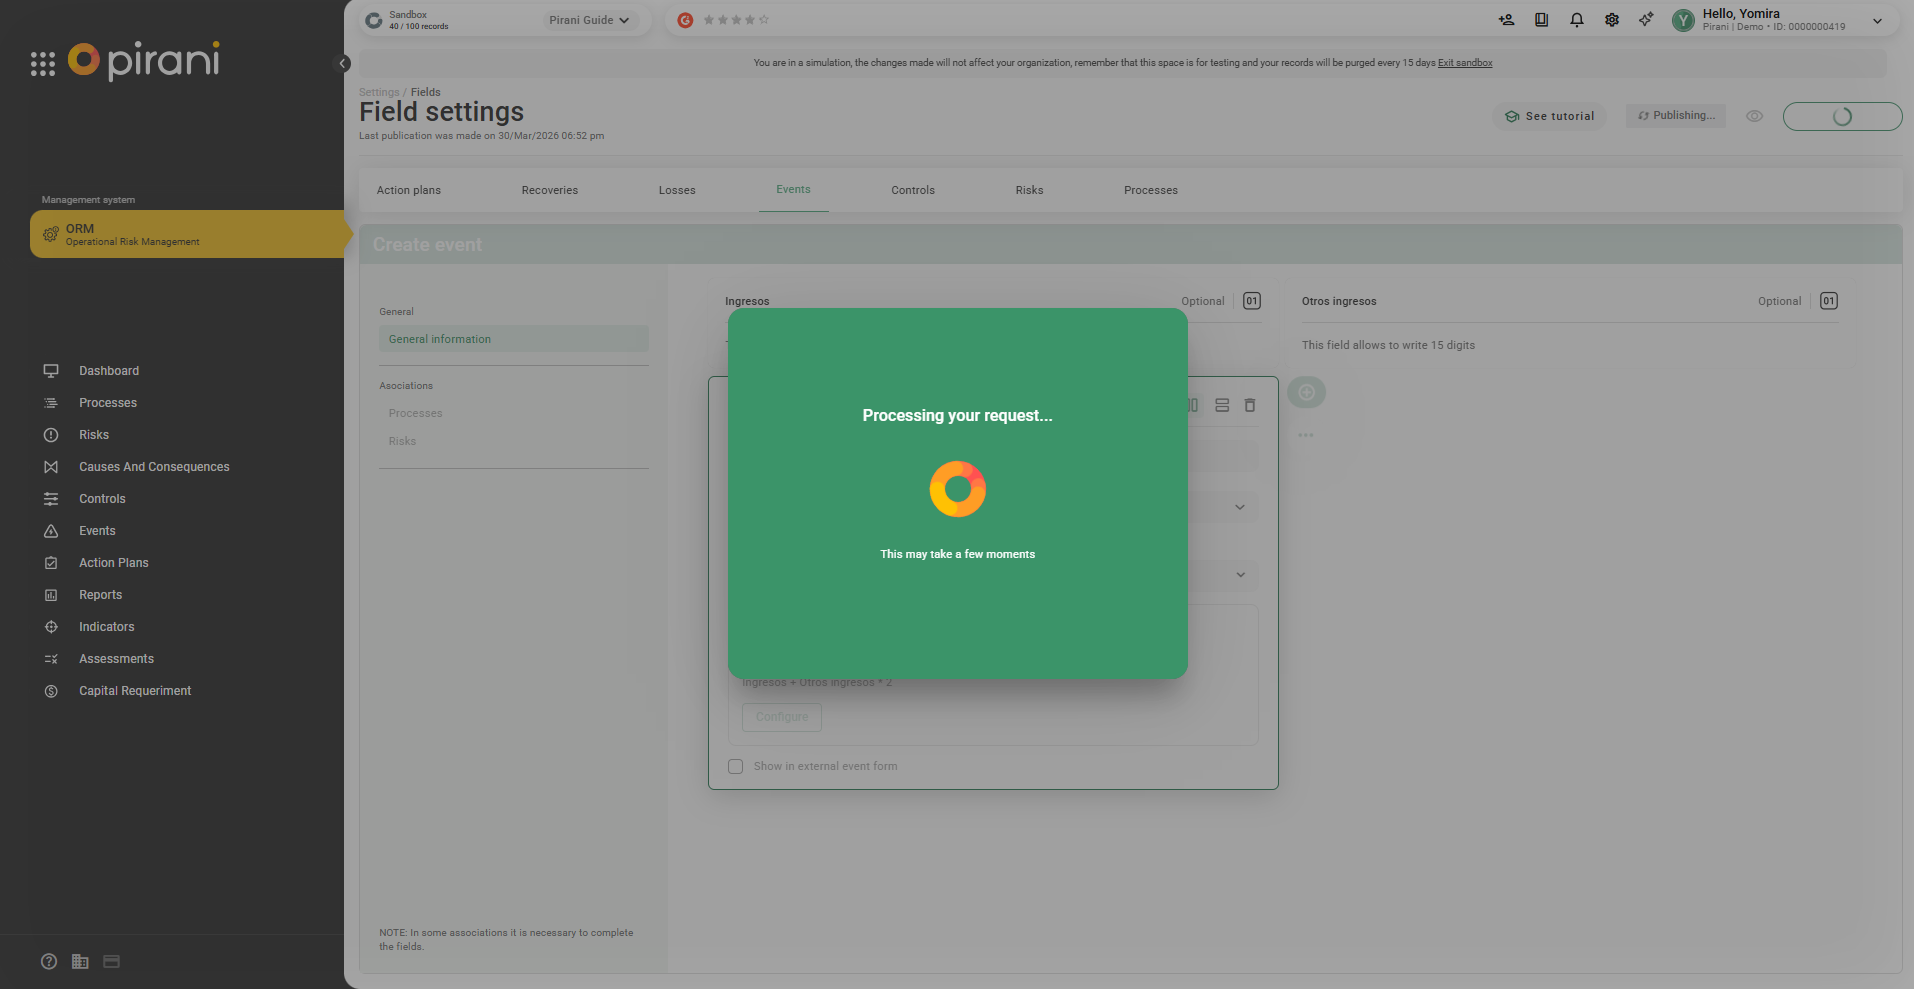
Task: Click the help question mark icon
Action: (x=49, y=961)
